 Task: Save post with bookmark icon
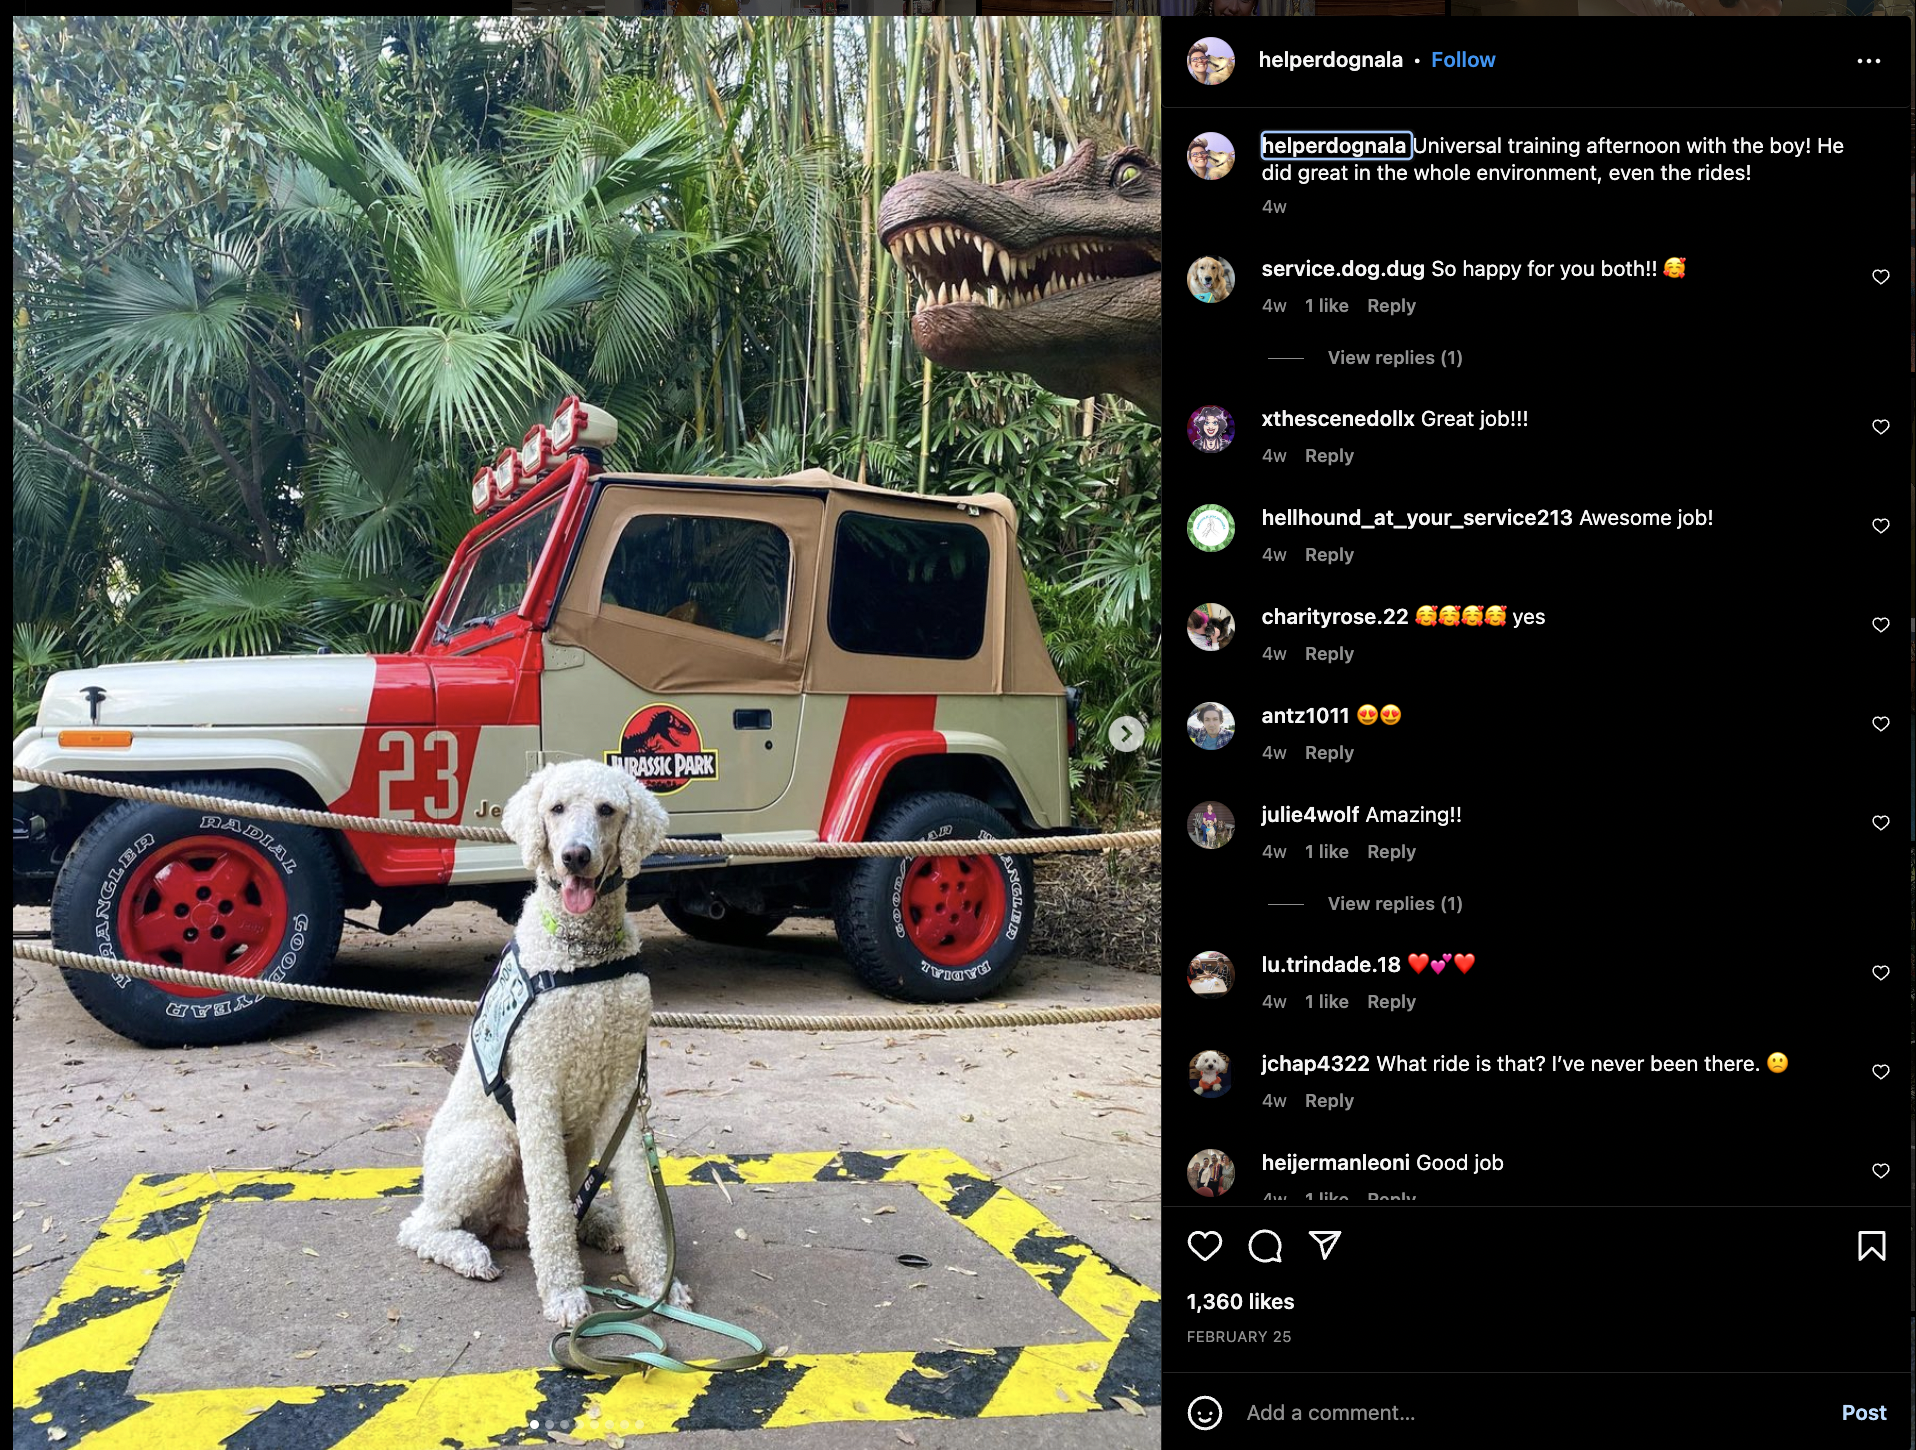click(x=1872, y=1246)
